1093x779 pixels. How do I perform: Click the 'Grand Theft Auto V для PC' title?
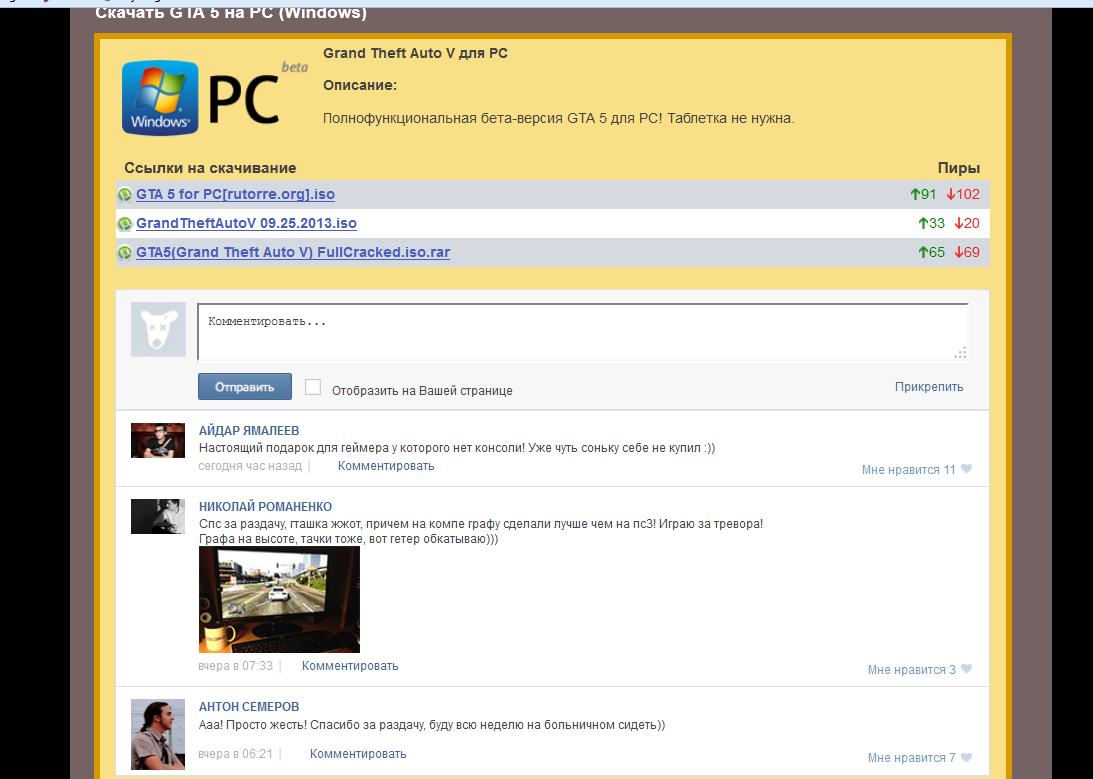(x=415, y=53)
